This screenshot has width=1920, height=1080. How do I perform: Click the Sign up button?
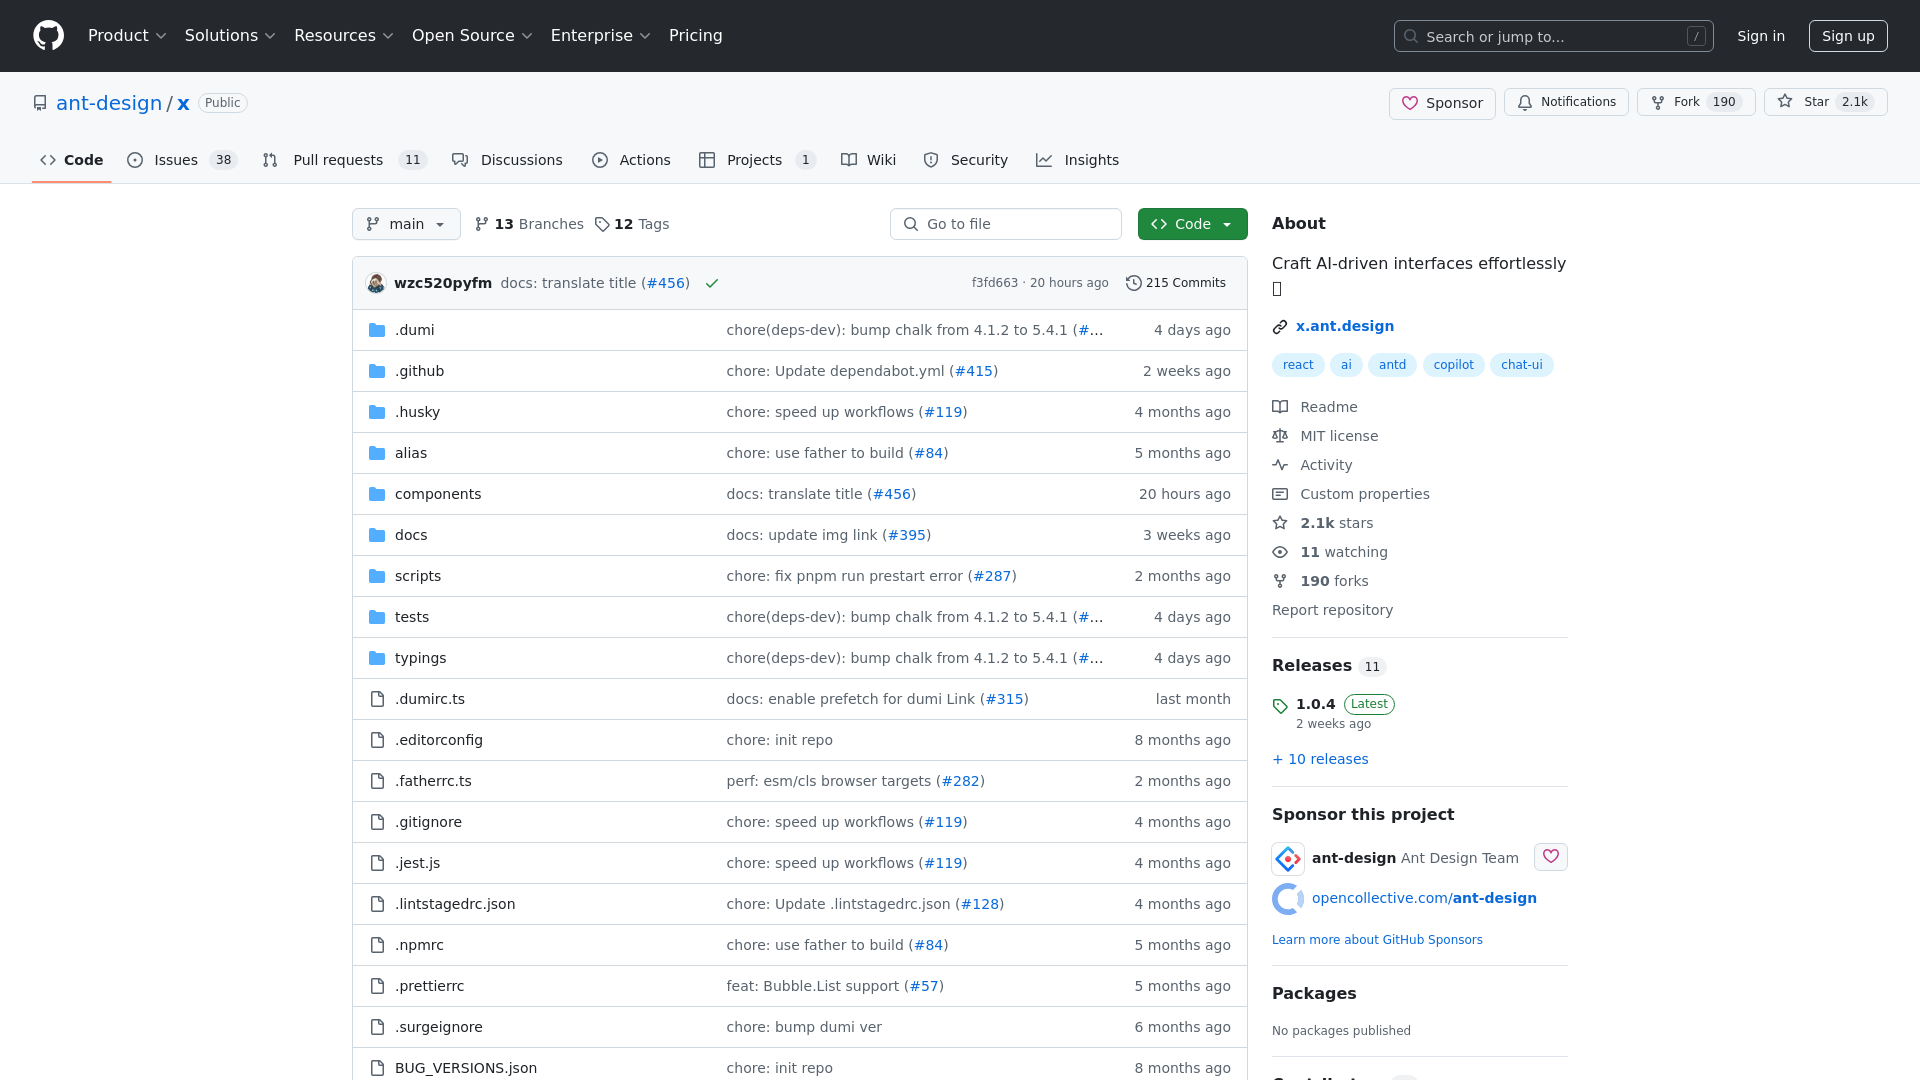click(1848, 36)
